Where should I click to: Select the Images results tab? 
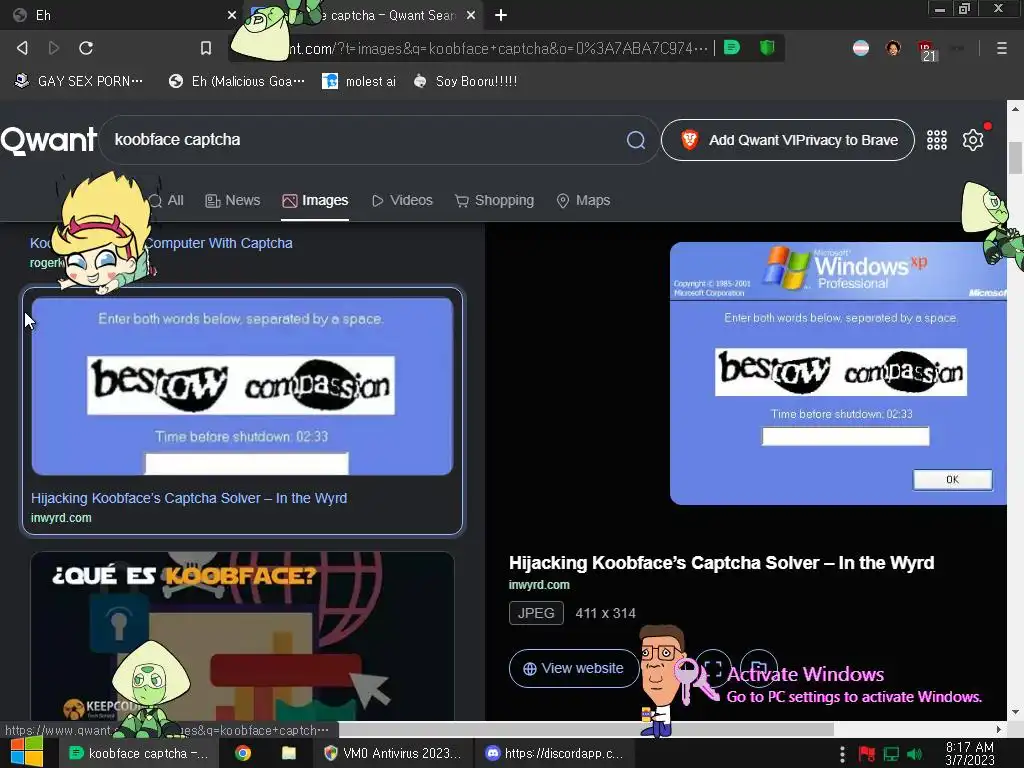(x=315, y=200)
